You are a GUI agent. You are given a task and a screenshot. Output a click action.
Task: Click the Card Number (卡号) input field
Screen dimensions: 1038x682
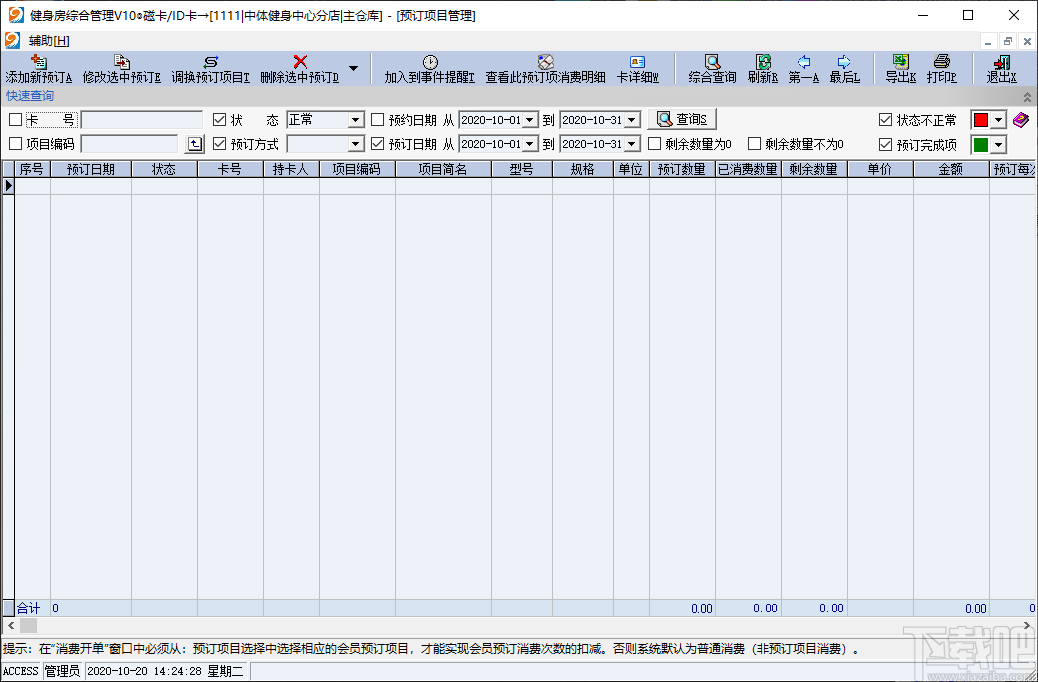(x=142, y=120)
